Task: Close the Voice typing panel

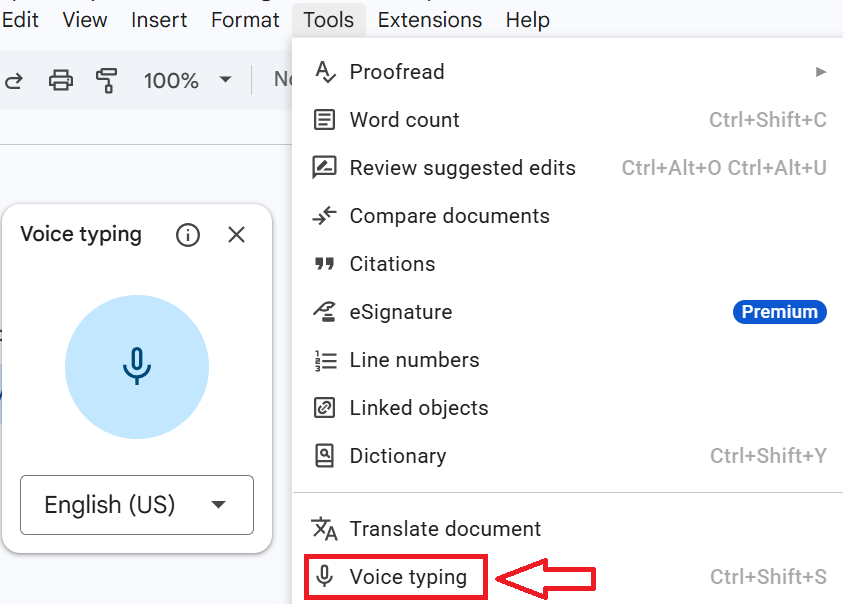Action: [236, 235]
